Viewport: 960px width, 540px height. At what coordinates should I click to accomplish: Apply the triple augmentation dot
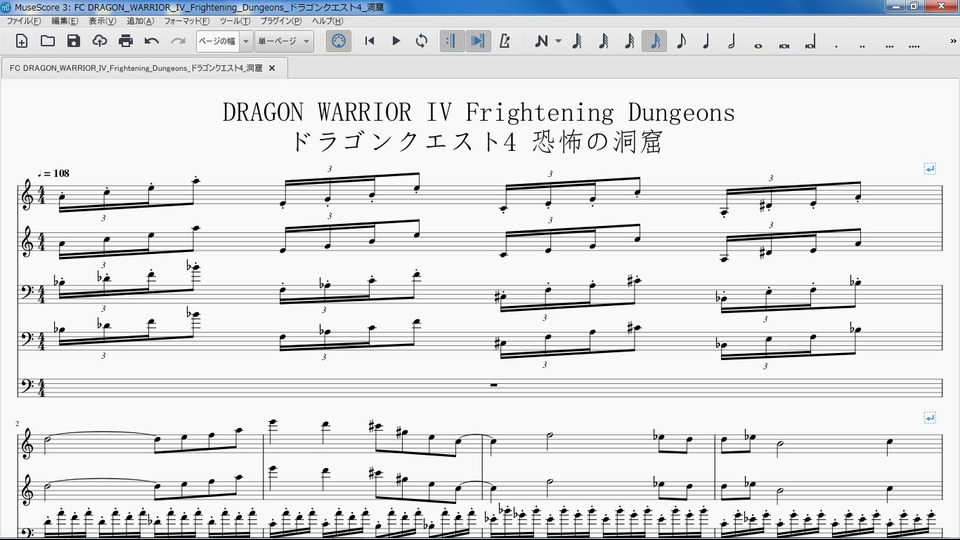tap(888, 45)
